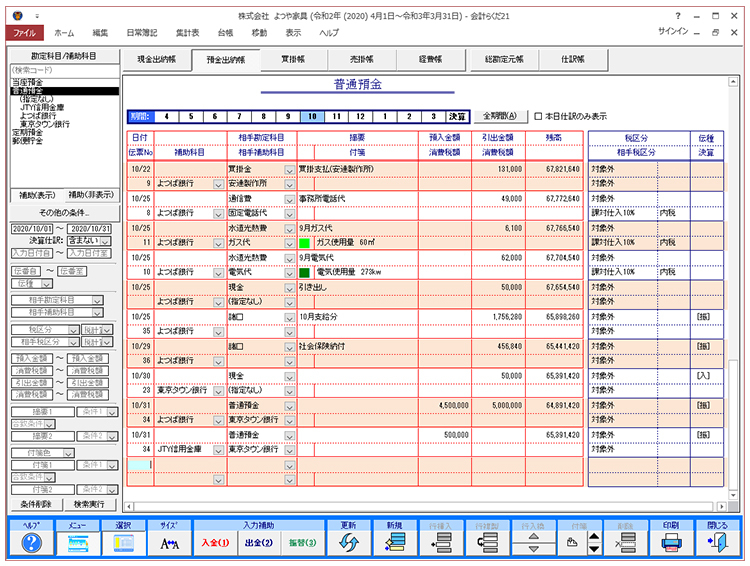Open the ファイル menu
The width and height of the screenshot is (750, 566).
coord(24,33)
